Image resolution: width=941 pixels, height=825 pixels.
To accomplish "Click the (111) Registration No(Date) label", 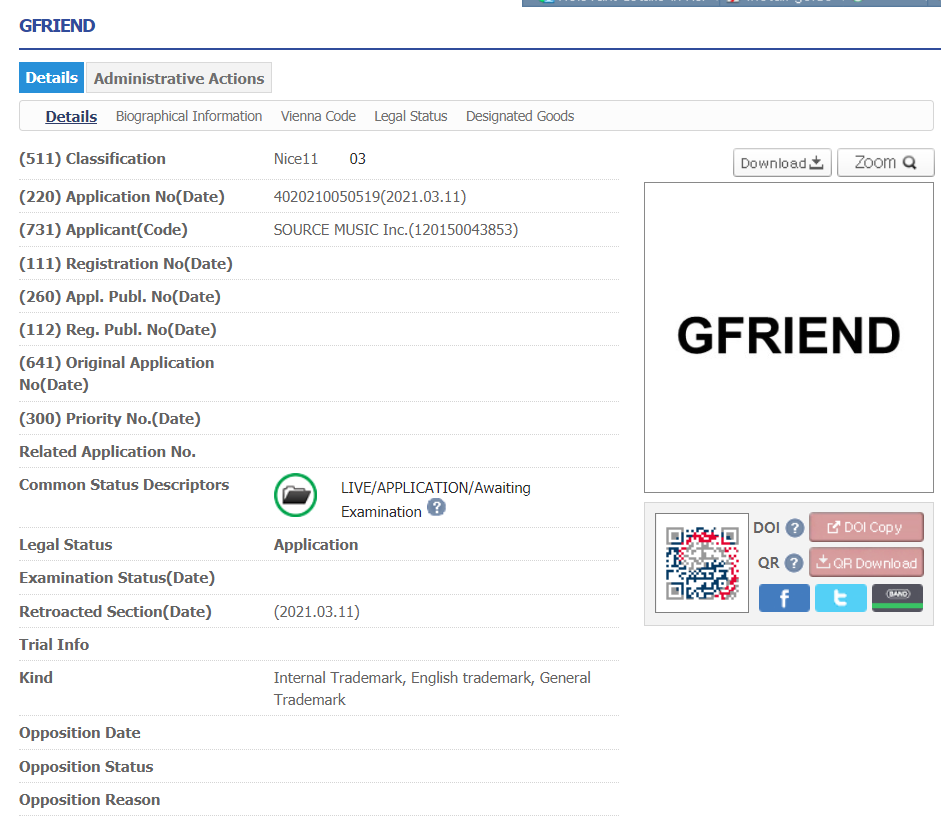I will 126,264.
